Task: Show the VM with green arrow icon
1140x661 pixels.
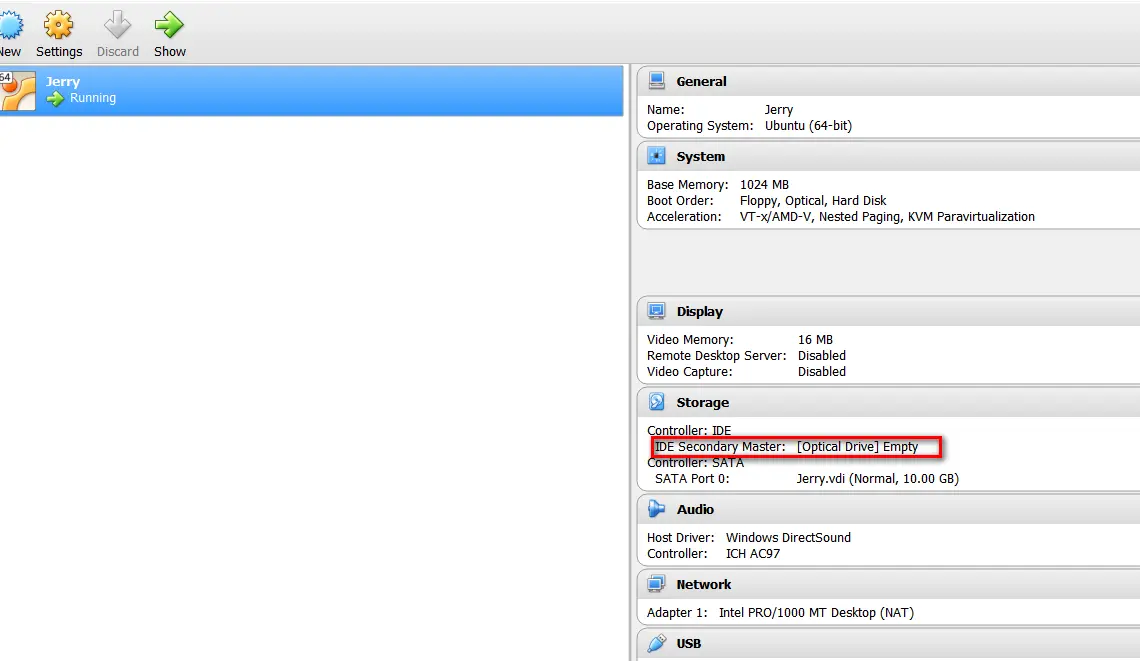Action: 169,25
